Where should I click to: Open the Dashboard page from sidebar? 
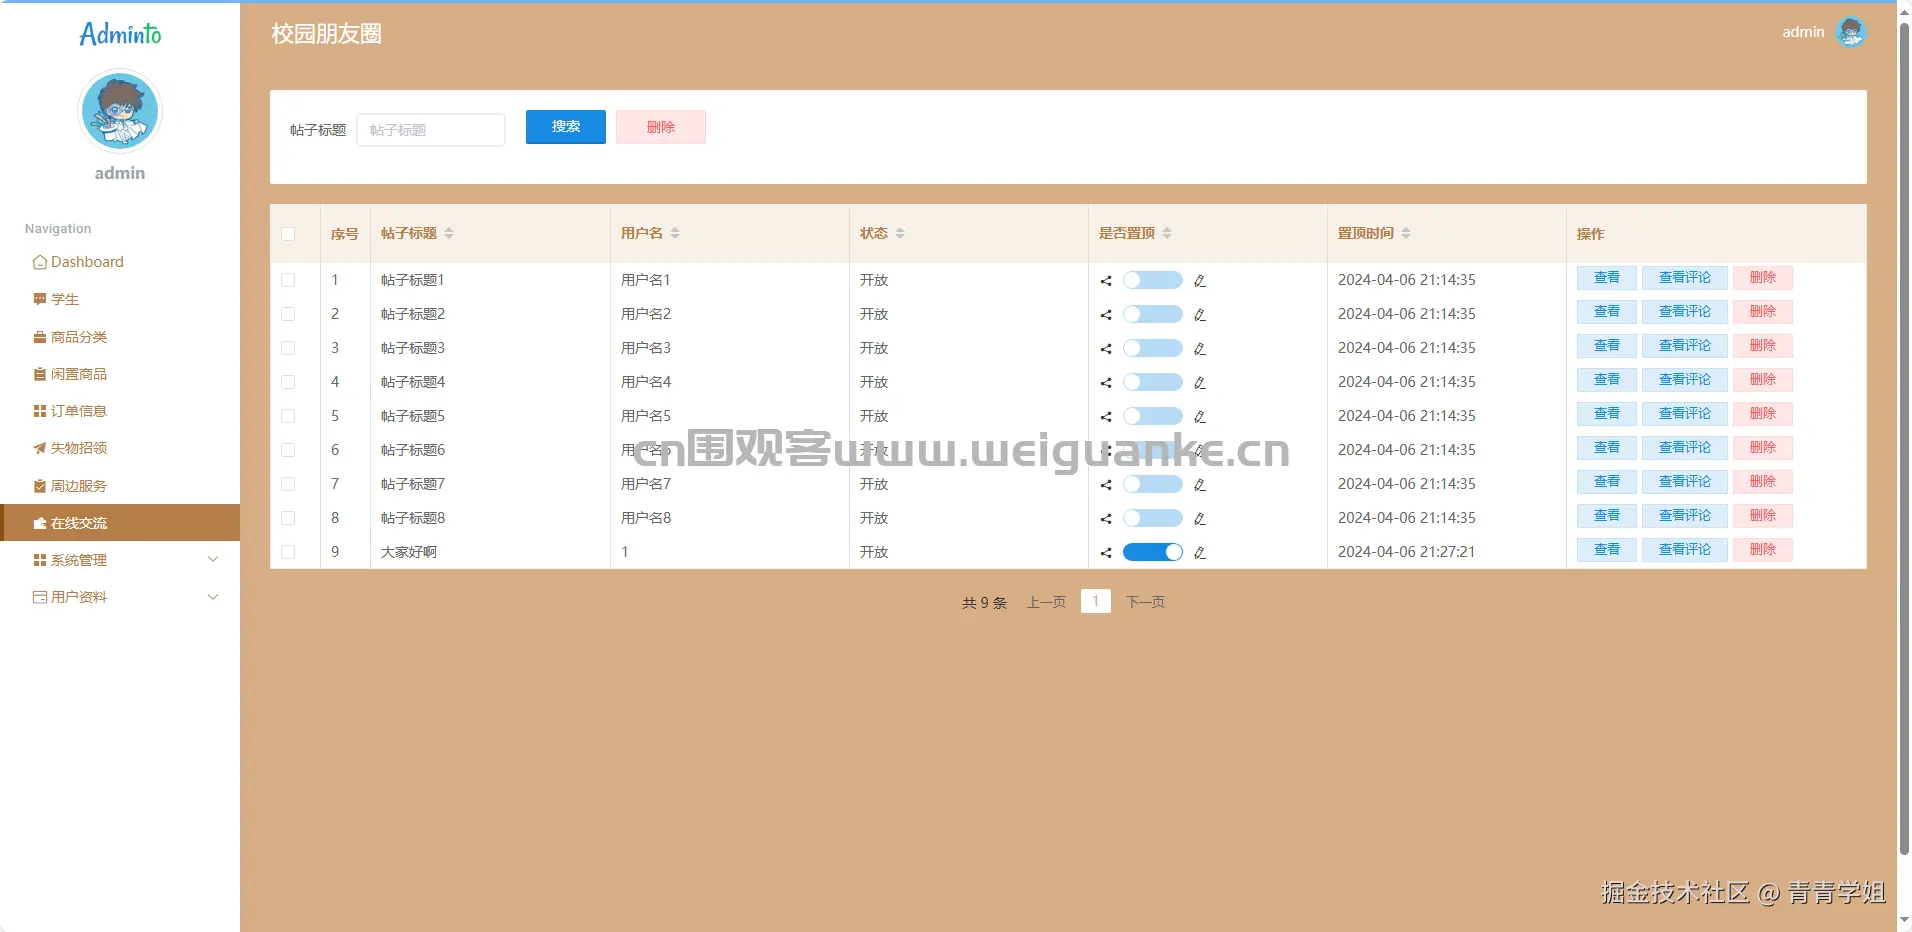[x=87, y=261]
